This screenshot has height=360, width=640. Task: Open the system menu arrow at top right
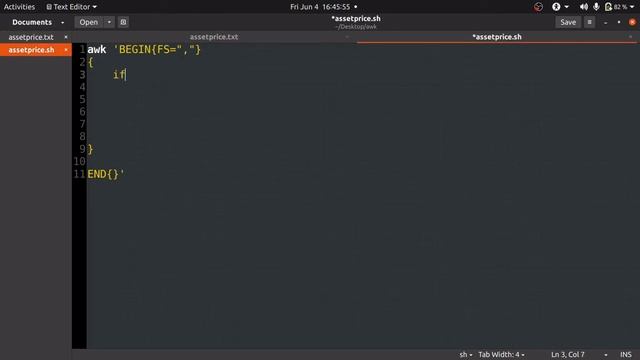pos(632,7)
